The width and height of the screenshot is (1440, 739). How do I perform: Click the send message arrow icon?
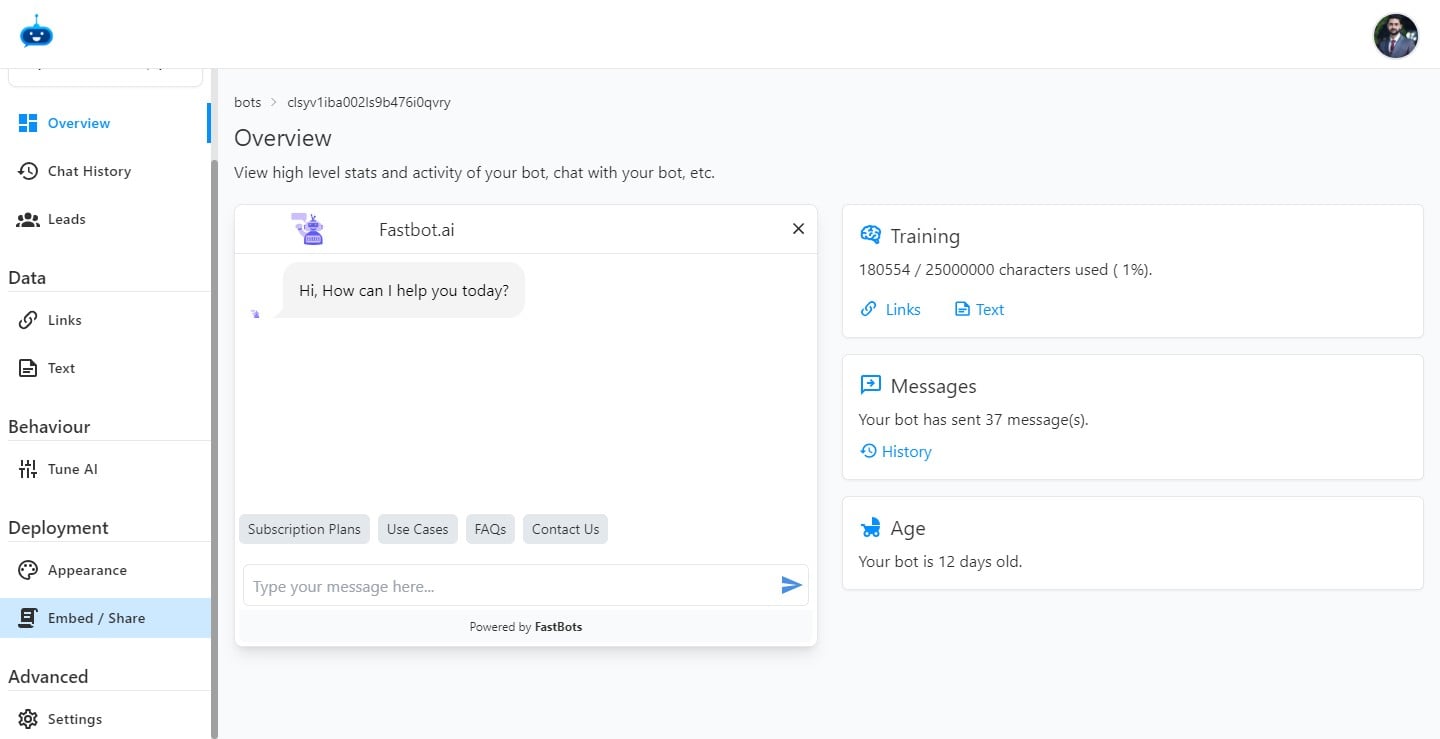791,586
